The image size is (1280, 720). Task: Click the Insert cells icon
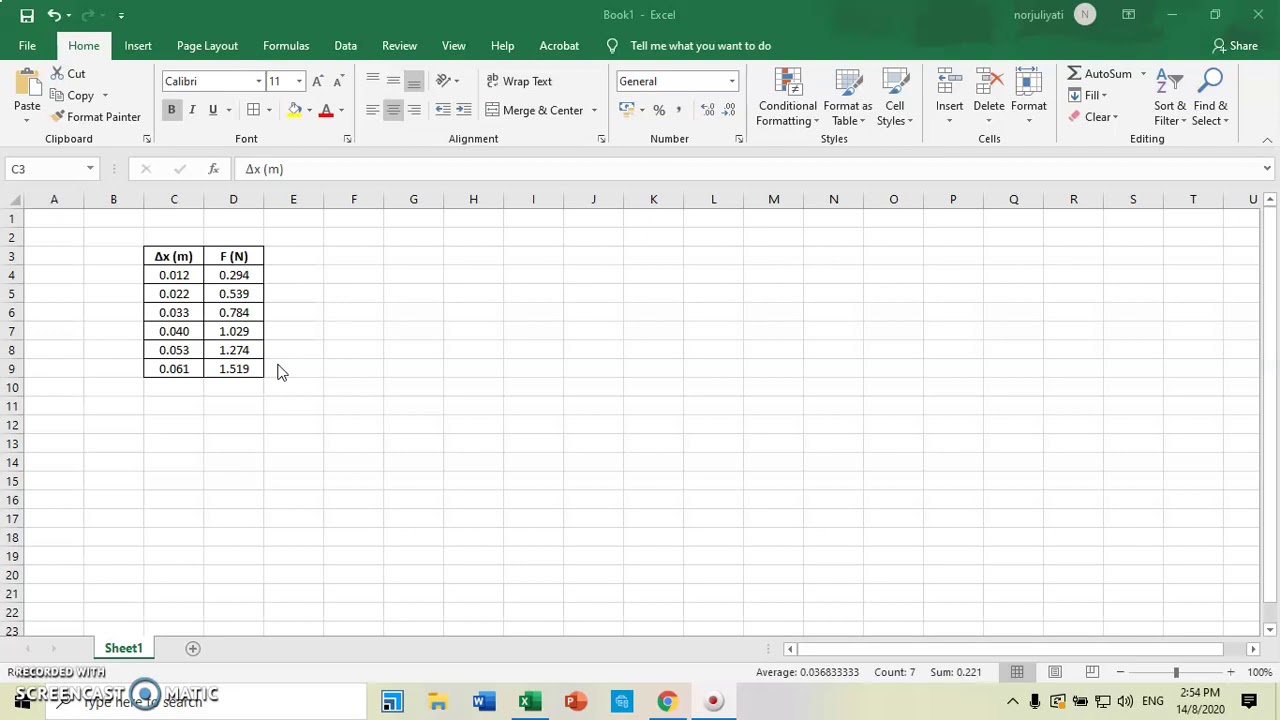click(949, 83)
